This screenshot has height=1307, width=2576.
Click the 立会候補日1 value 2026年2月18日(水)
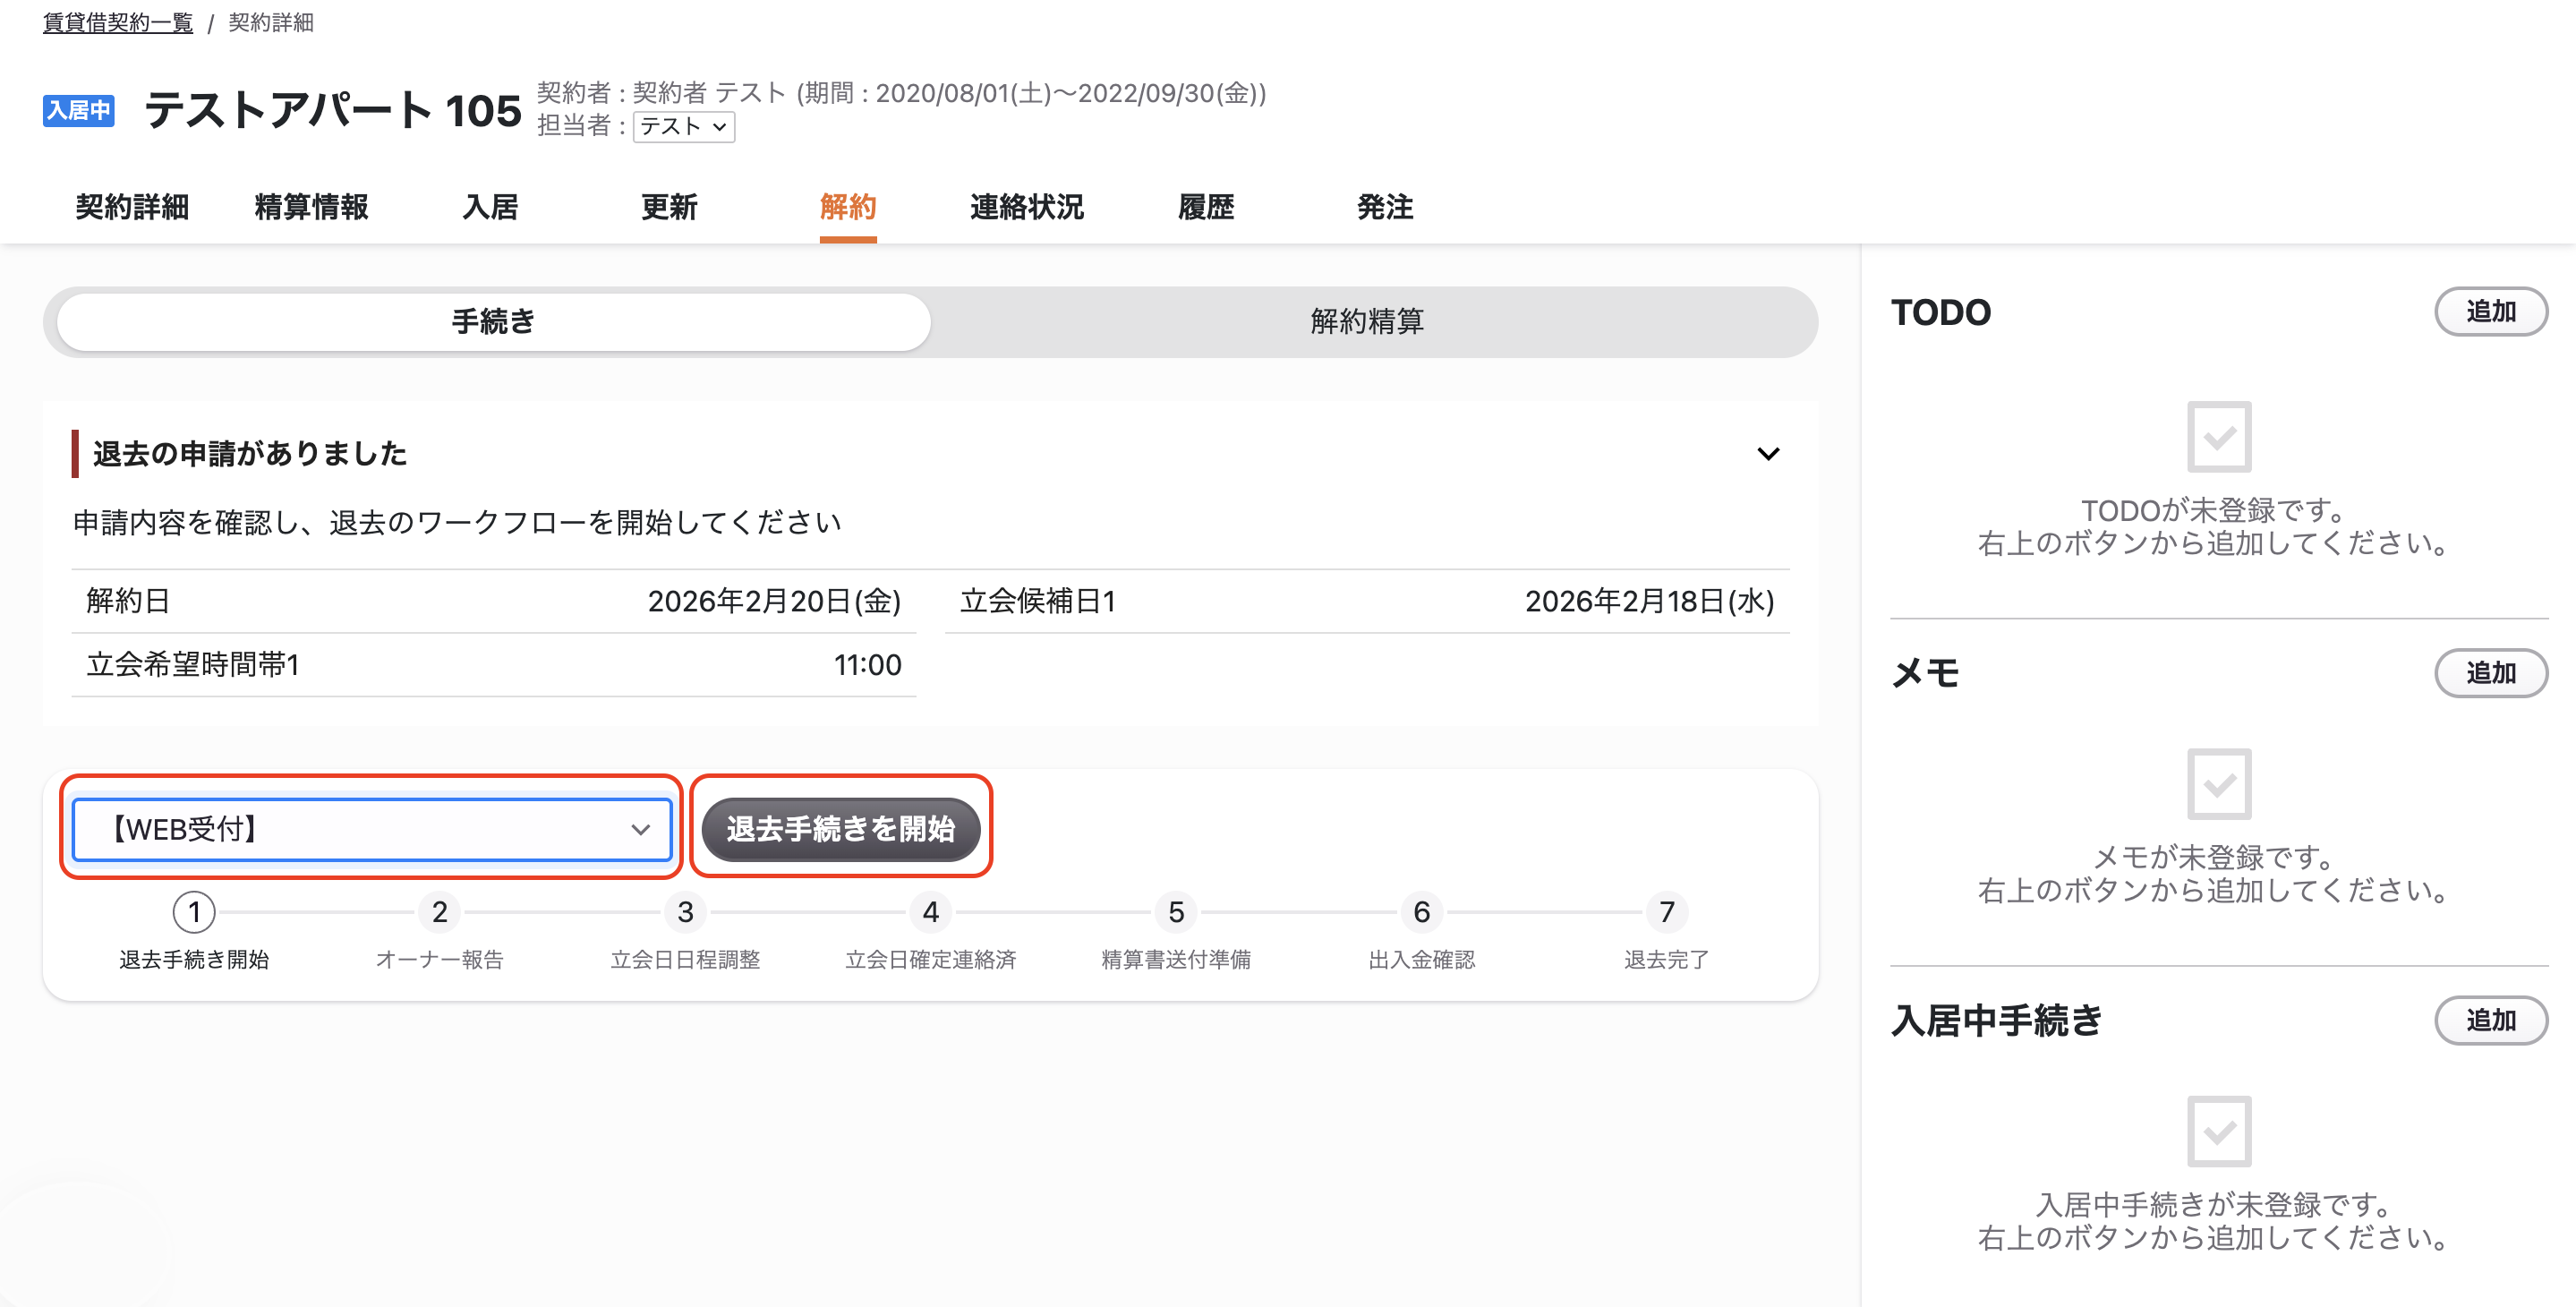[1650, 601]
